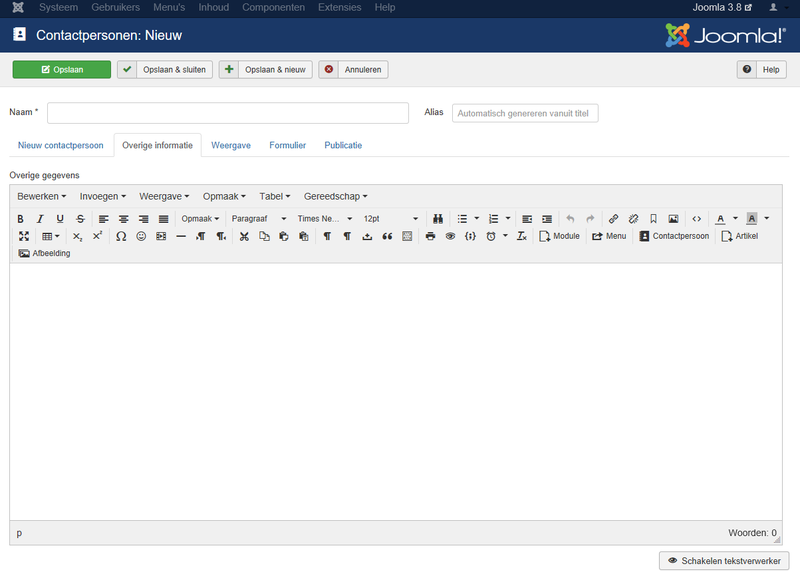800x580 pixels.
Task: Insert or edit link
Action: pyautogui.click(x=614, y=219)
